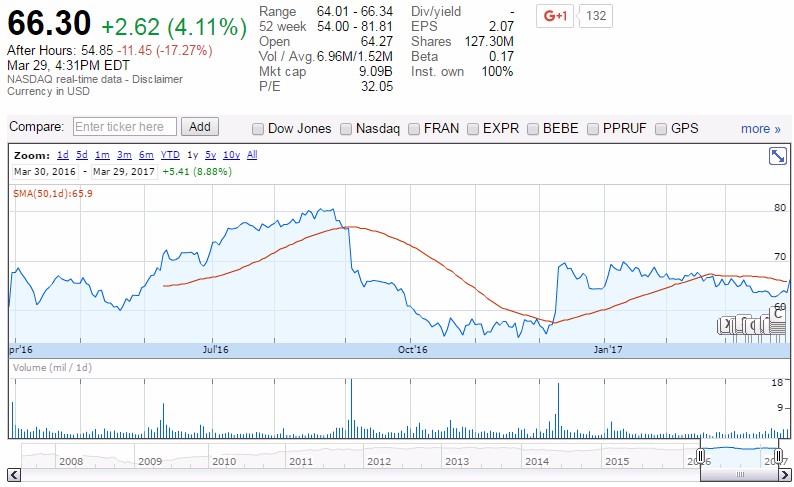Zoom chart to 10y
This screenshot has height=487, width=794.
[231, 155]
